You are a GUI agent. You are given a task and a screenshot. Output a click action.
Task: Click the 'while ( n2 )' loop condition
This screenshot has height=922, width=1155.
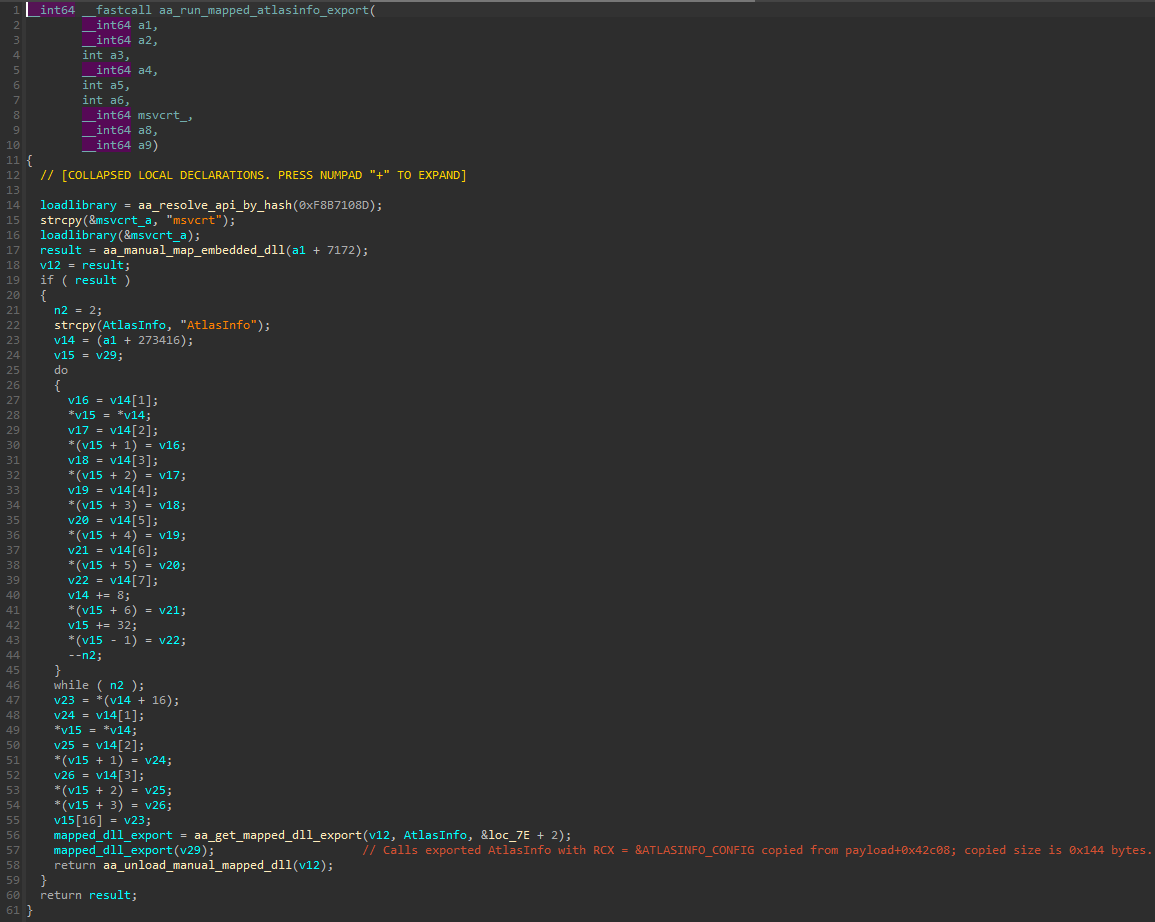tap(99, 686)
